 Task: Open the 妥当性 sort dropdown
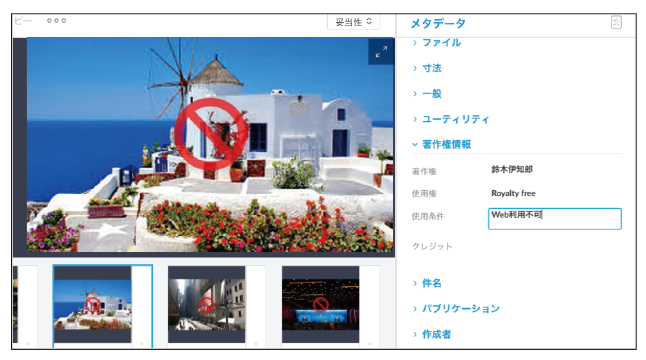(353, 22)
